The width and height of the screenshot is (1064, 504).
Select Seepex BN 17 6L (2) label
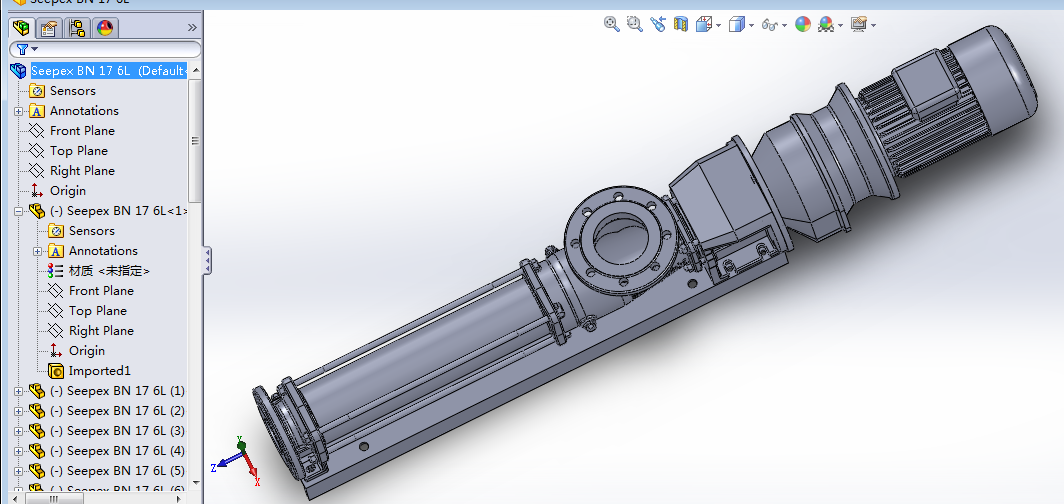tap(117, 411)
